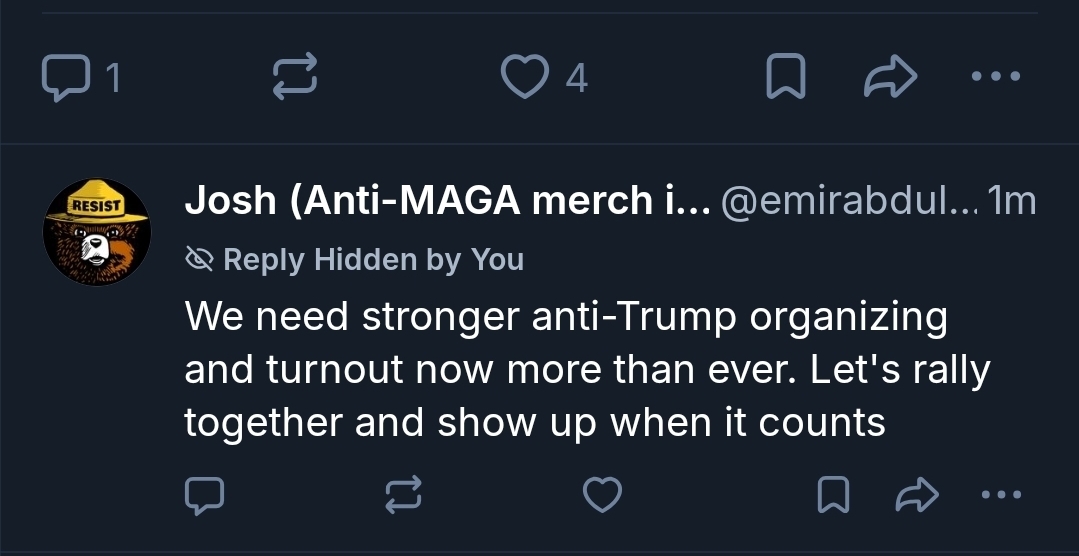This screenshot has width=1079, height=556.
Task: Like the top post with 4 likes
Action: click(x=526, y=78)
